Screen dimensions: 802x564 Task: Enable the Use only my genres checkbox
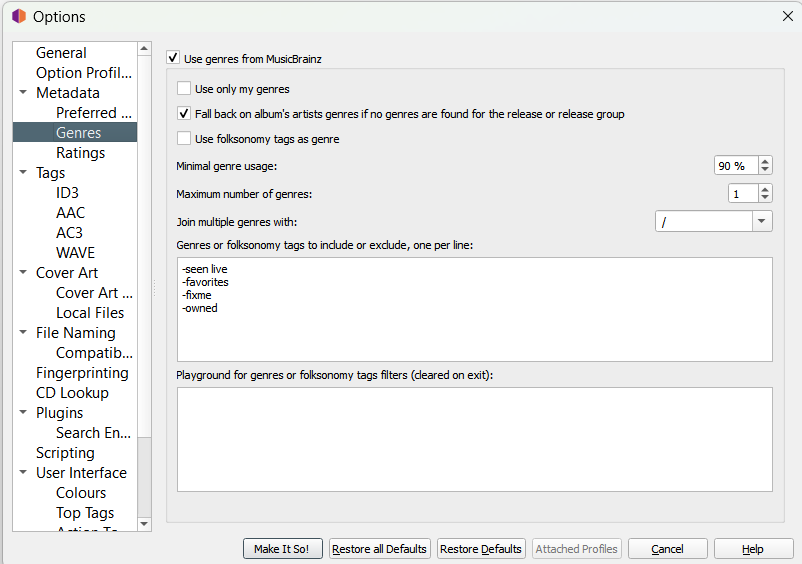pos(184,89)
